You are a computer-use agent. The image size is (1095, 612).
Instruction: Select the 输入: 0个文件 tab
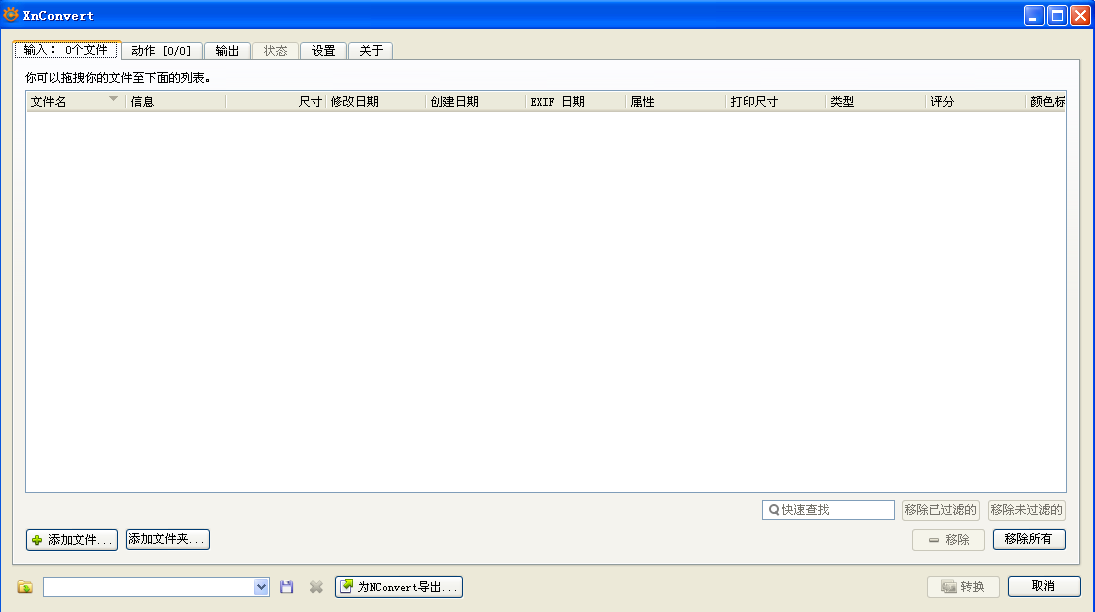[x=66, y=50]
